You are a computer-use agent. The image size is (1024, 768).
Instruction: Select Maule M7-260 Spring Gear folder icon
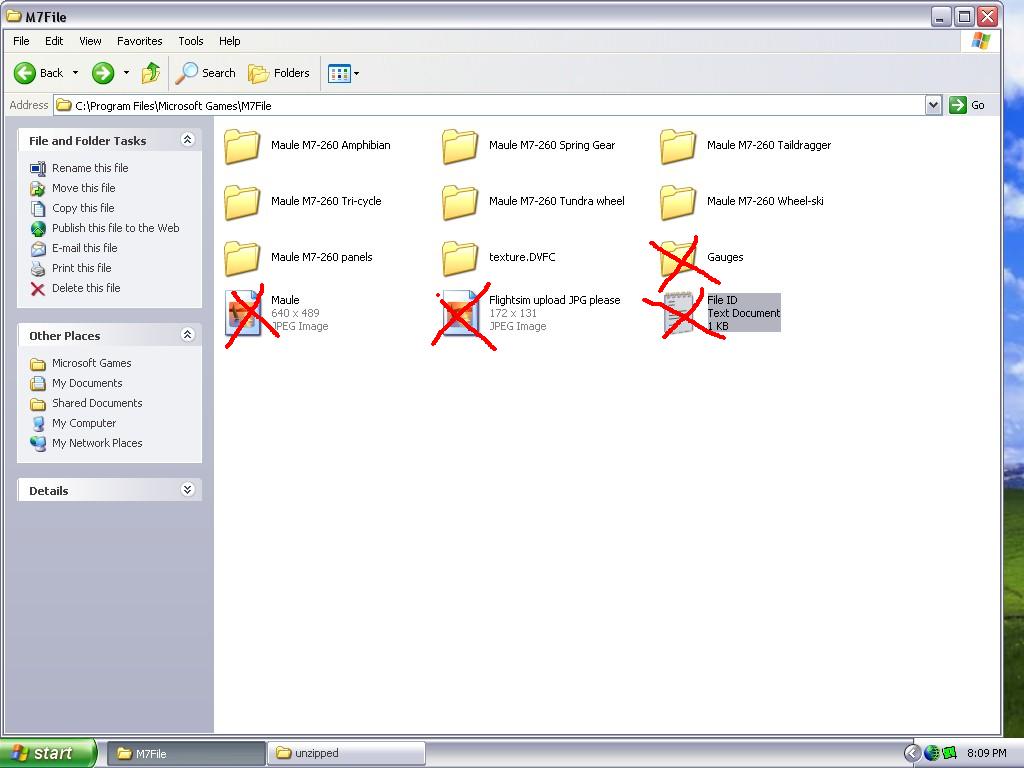point(460,146)
